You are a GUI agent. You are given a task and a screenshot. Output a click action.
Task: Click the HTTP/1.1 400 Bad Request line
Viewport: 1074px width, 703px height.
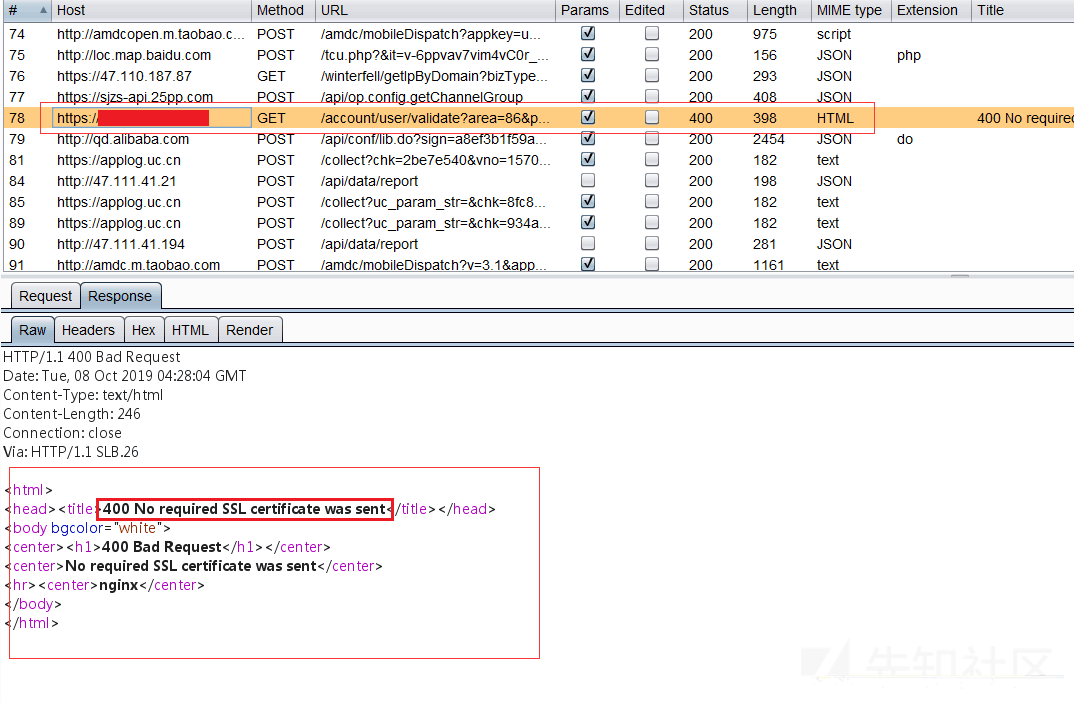click(x=92, y=357)
